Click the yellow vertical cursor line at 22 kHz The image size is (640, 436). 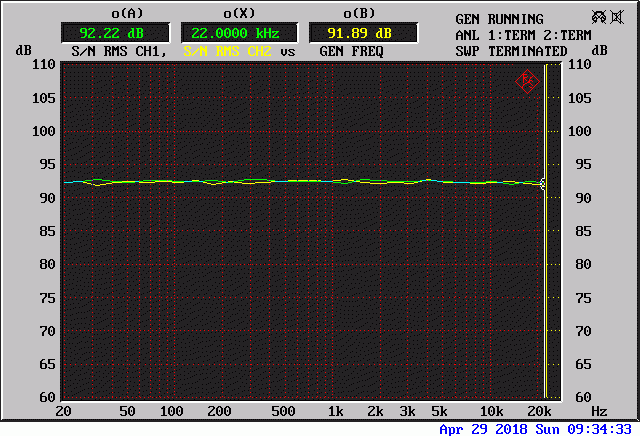pos(545,231)
